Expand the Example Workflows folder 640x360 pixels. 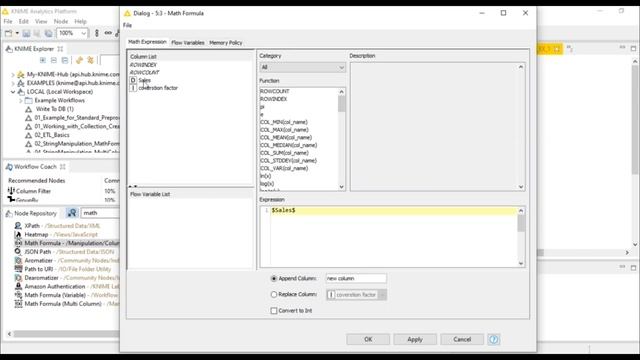pos(20,100)
